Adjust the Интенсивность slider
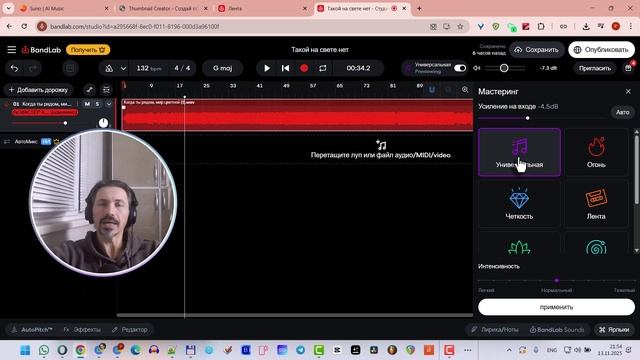 pos(556,280)
